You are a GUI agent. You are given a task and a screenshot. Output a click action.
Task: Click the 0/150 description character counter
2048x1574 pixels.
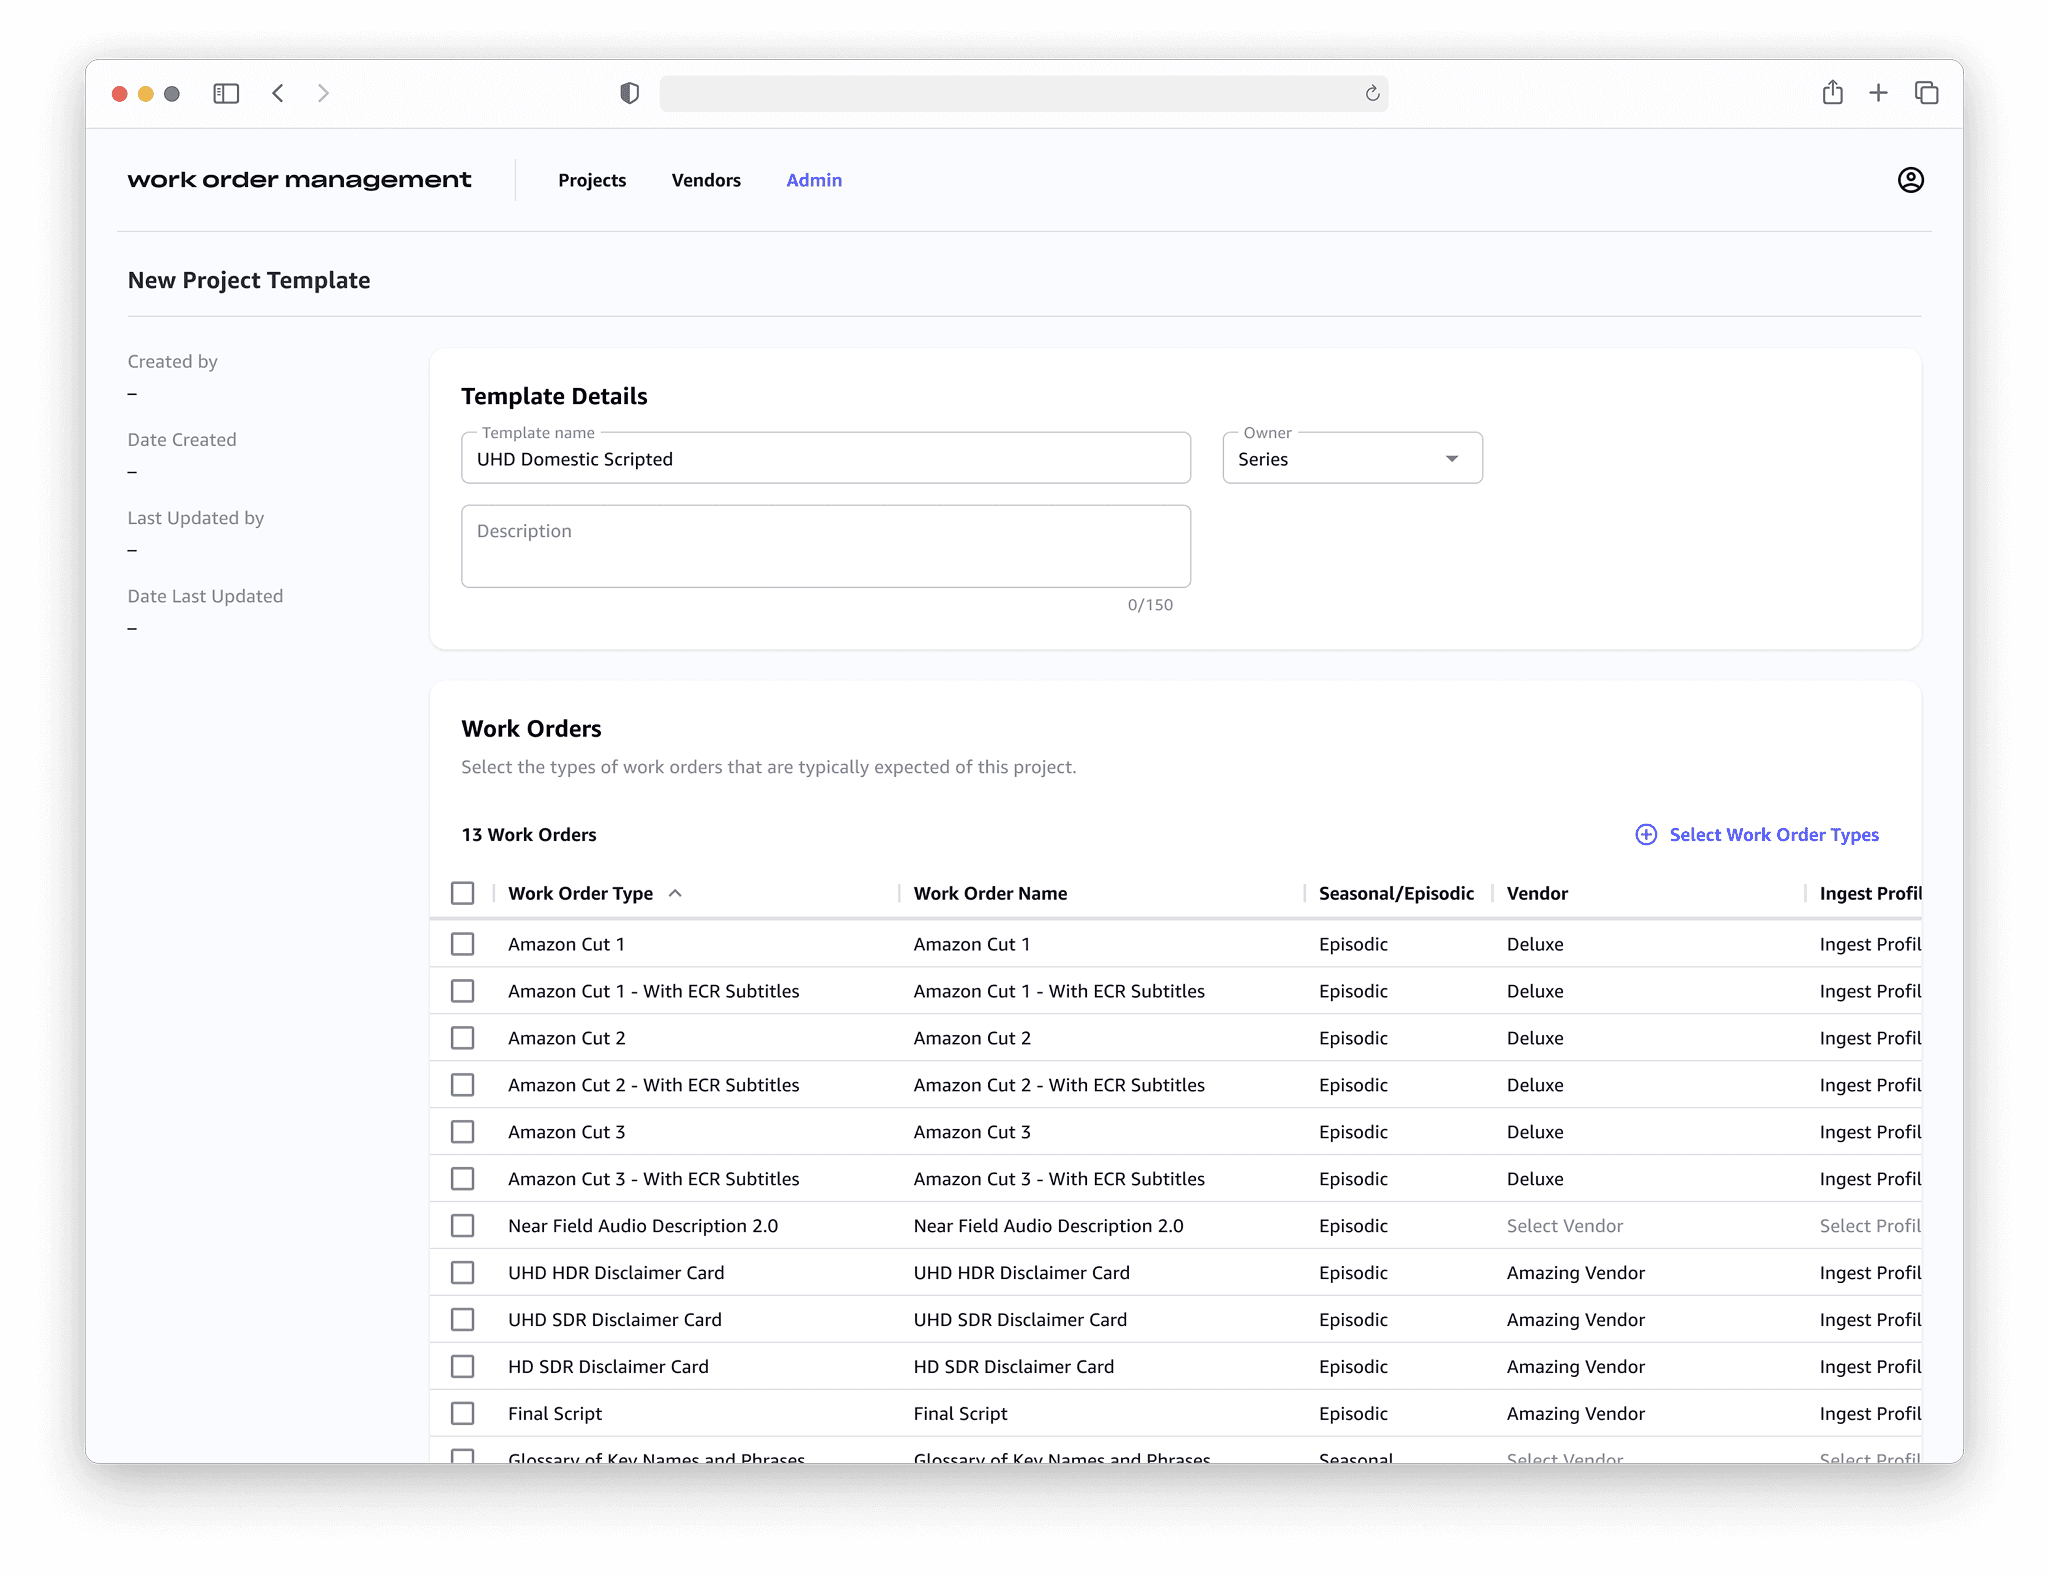tap(1150, 605)
